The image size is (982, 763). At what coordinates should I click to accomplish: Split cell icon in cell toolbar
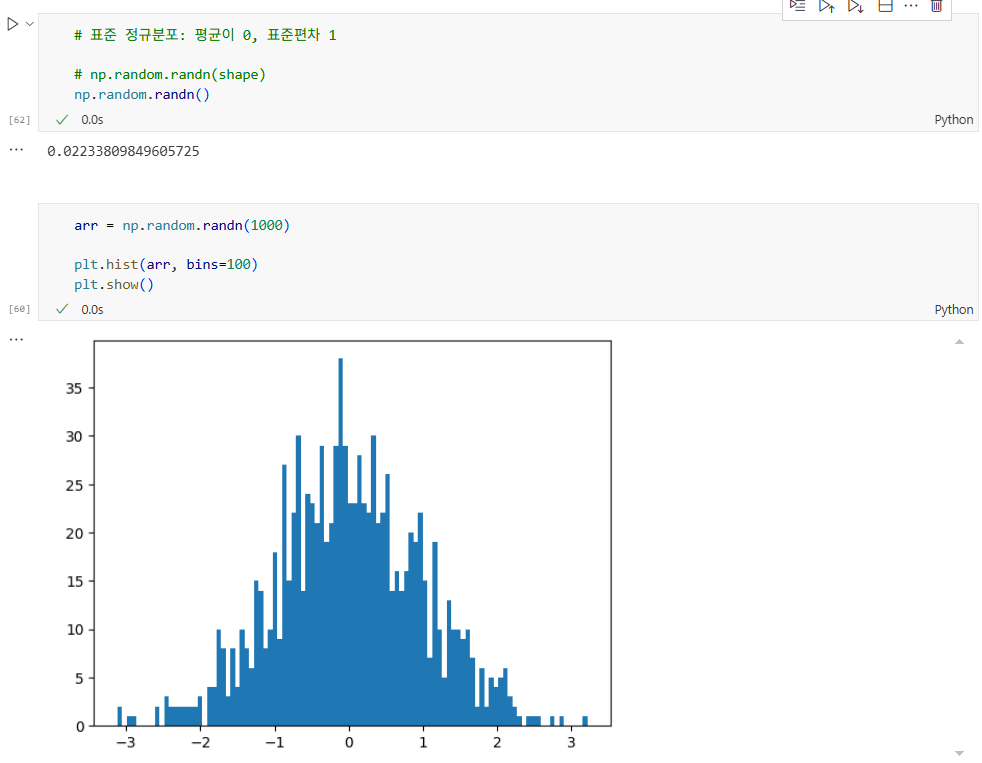click(x=885, y=6)
